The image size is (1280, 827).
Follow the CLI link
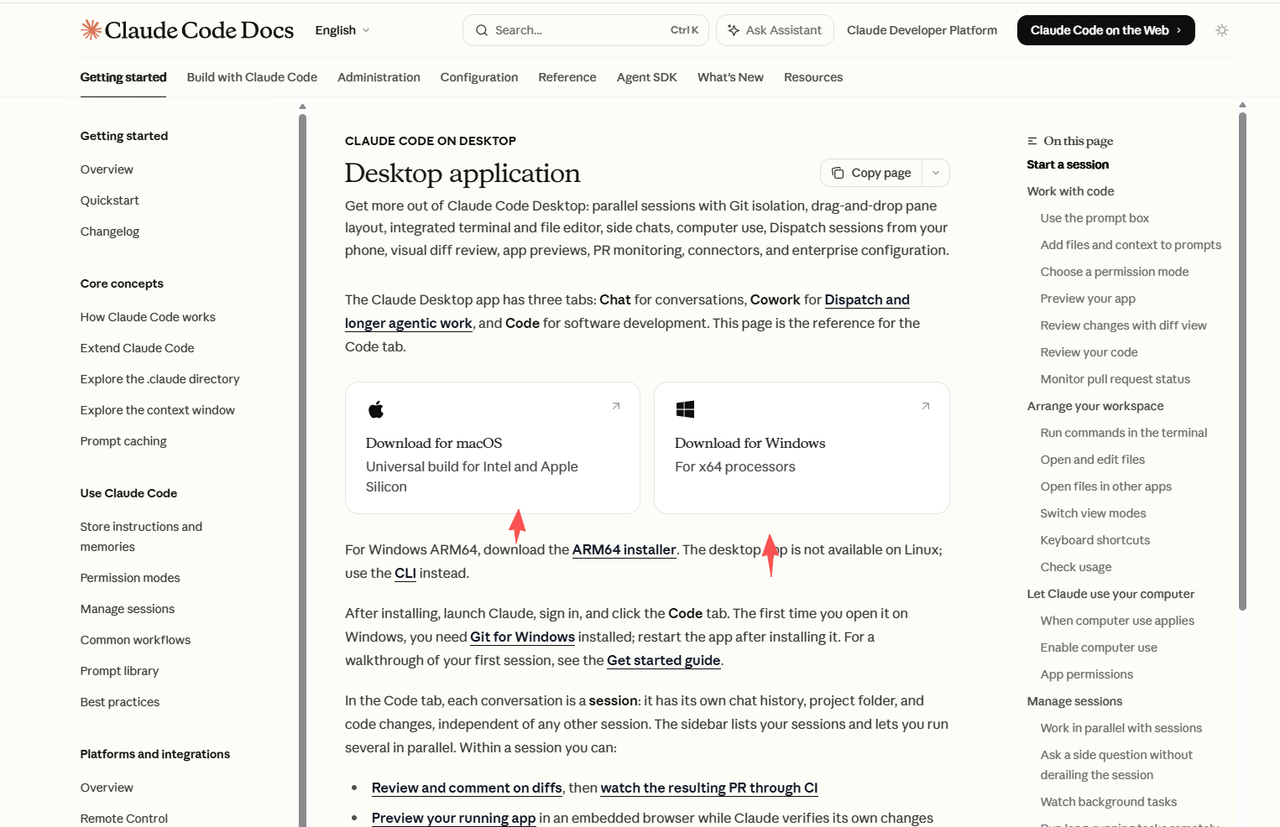click(405, 573)
